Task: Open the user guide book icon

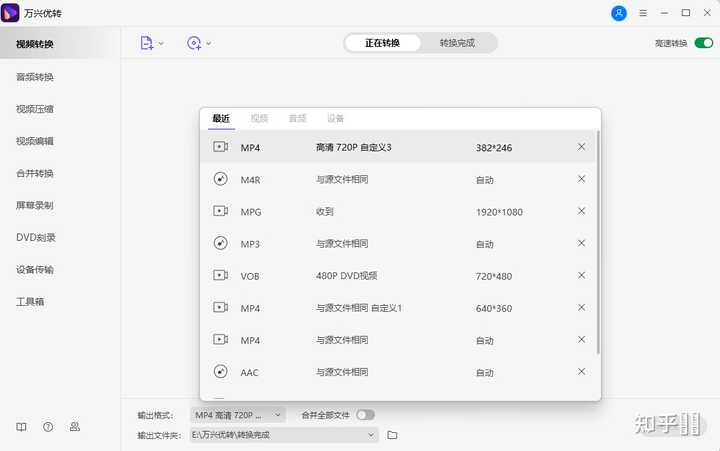Action: (21, 427)
